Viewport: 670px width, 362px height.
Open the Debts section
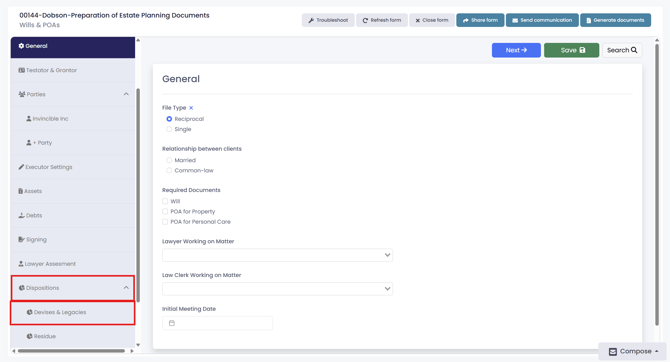pos(73,215)
